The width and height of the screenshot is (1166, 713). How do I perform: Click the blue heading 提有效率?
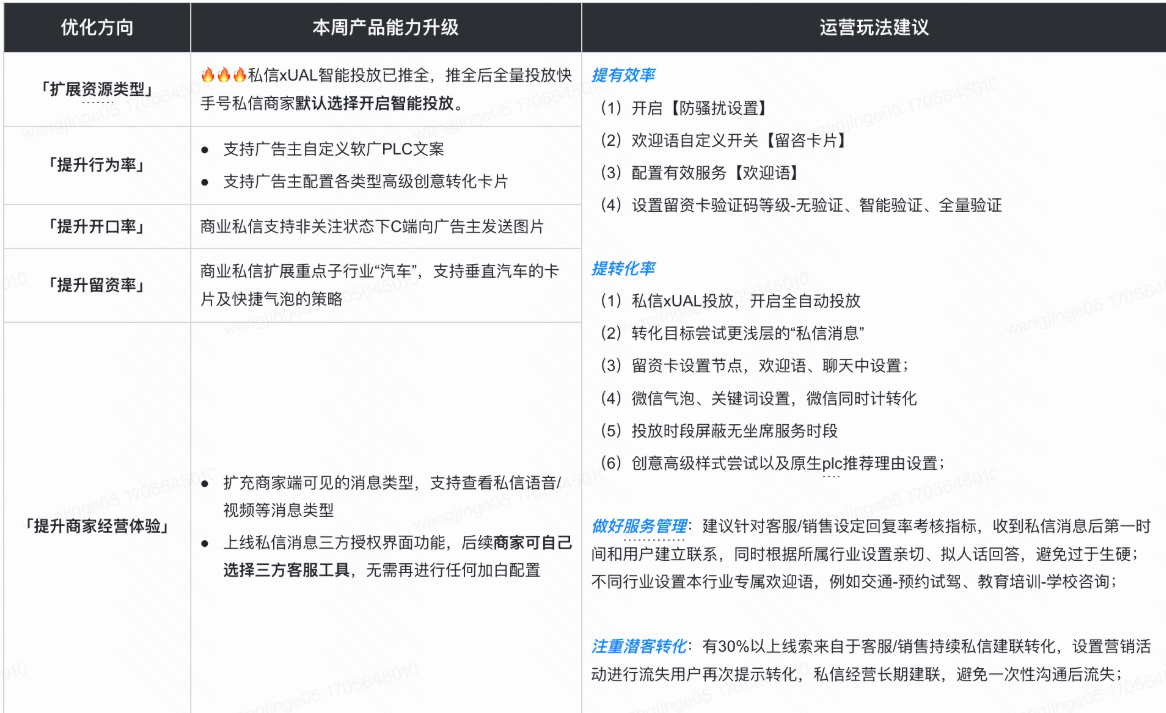(623, 75)
